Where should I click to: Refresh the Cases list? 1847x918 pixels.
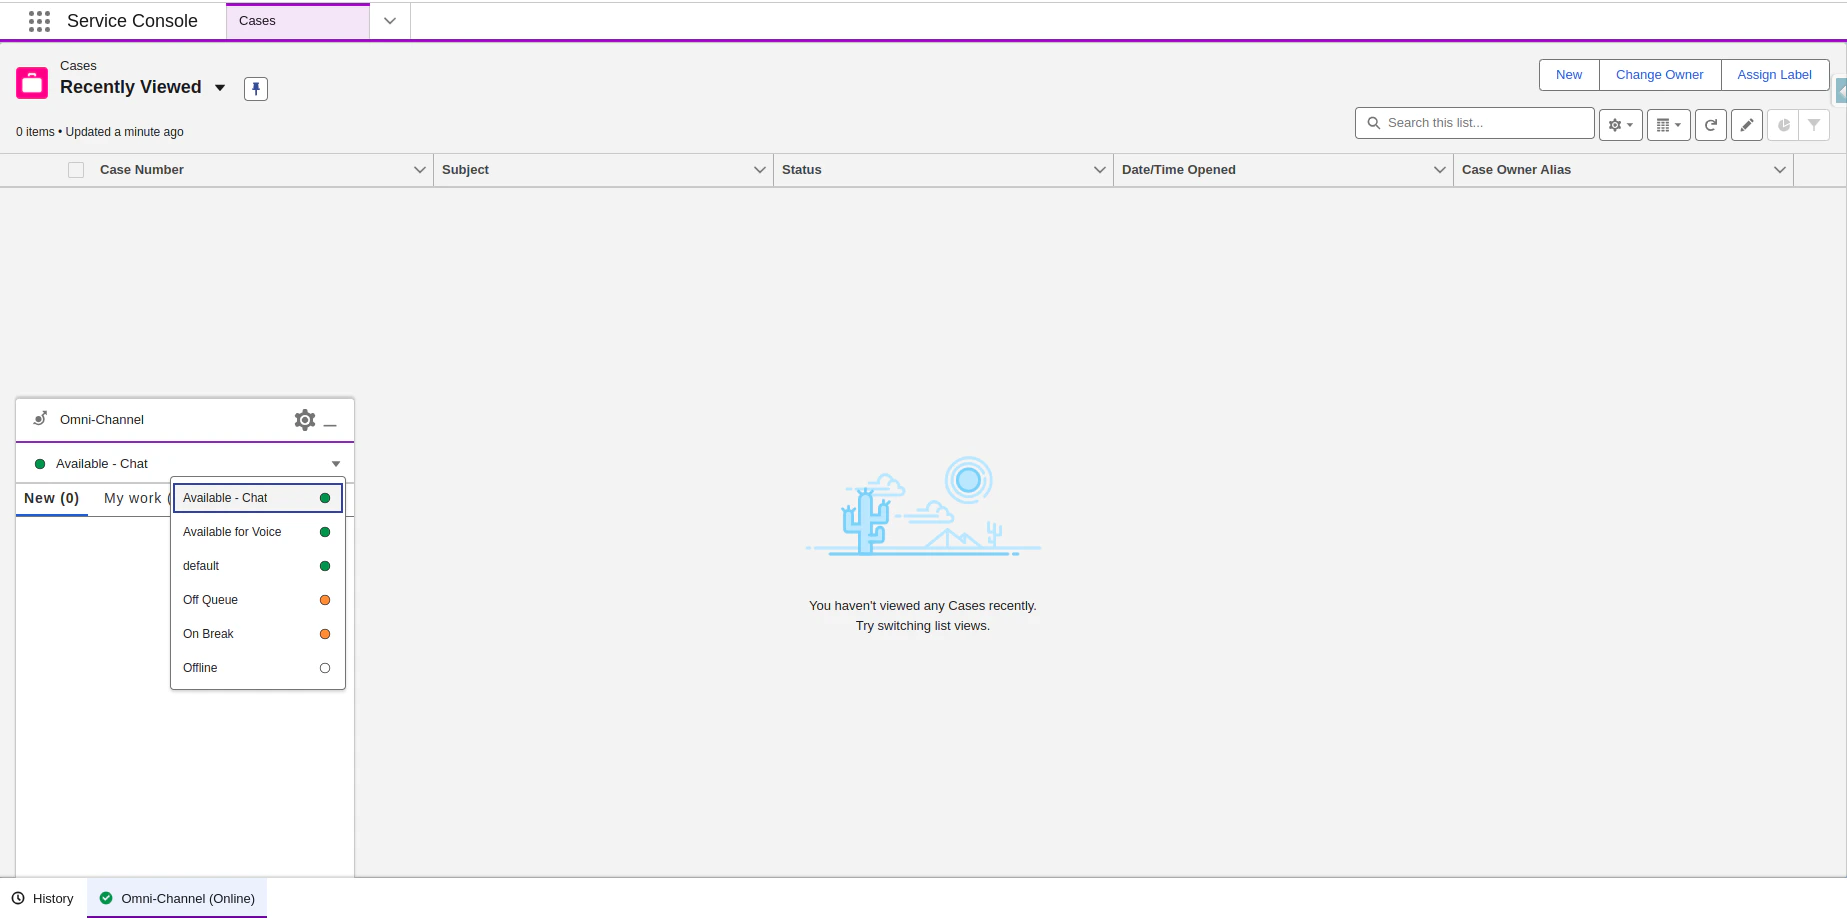pyautogui.click(x=1711, y=125)
